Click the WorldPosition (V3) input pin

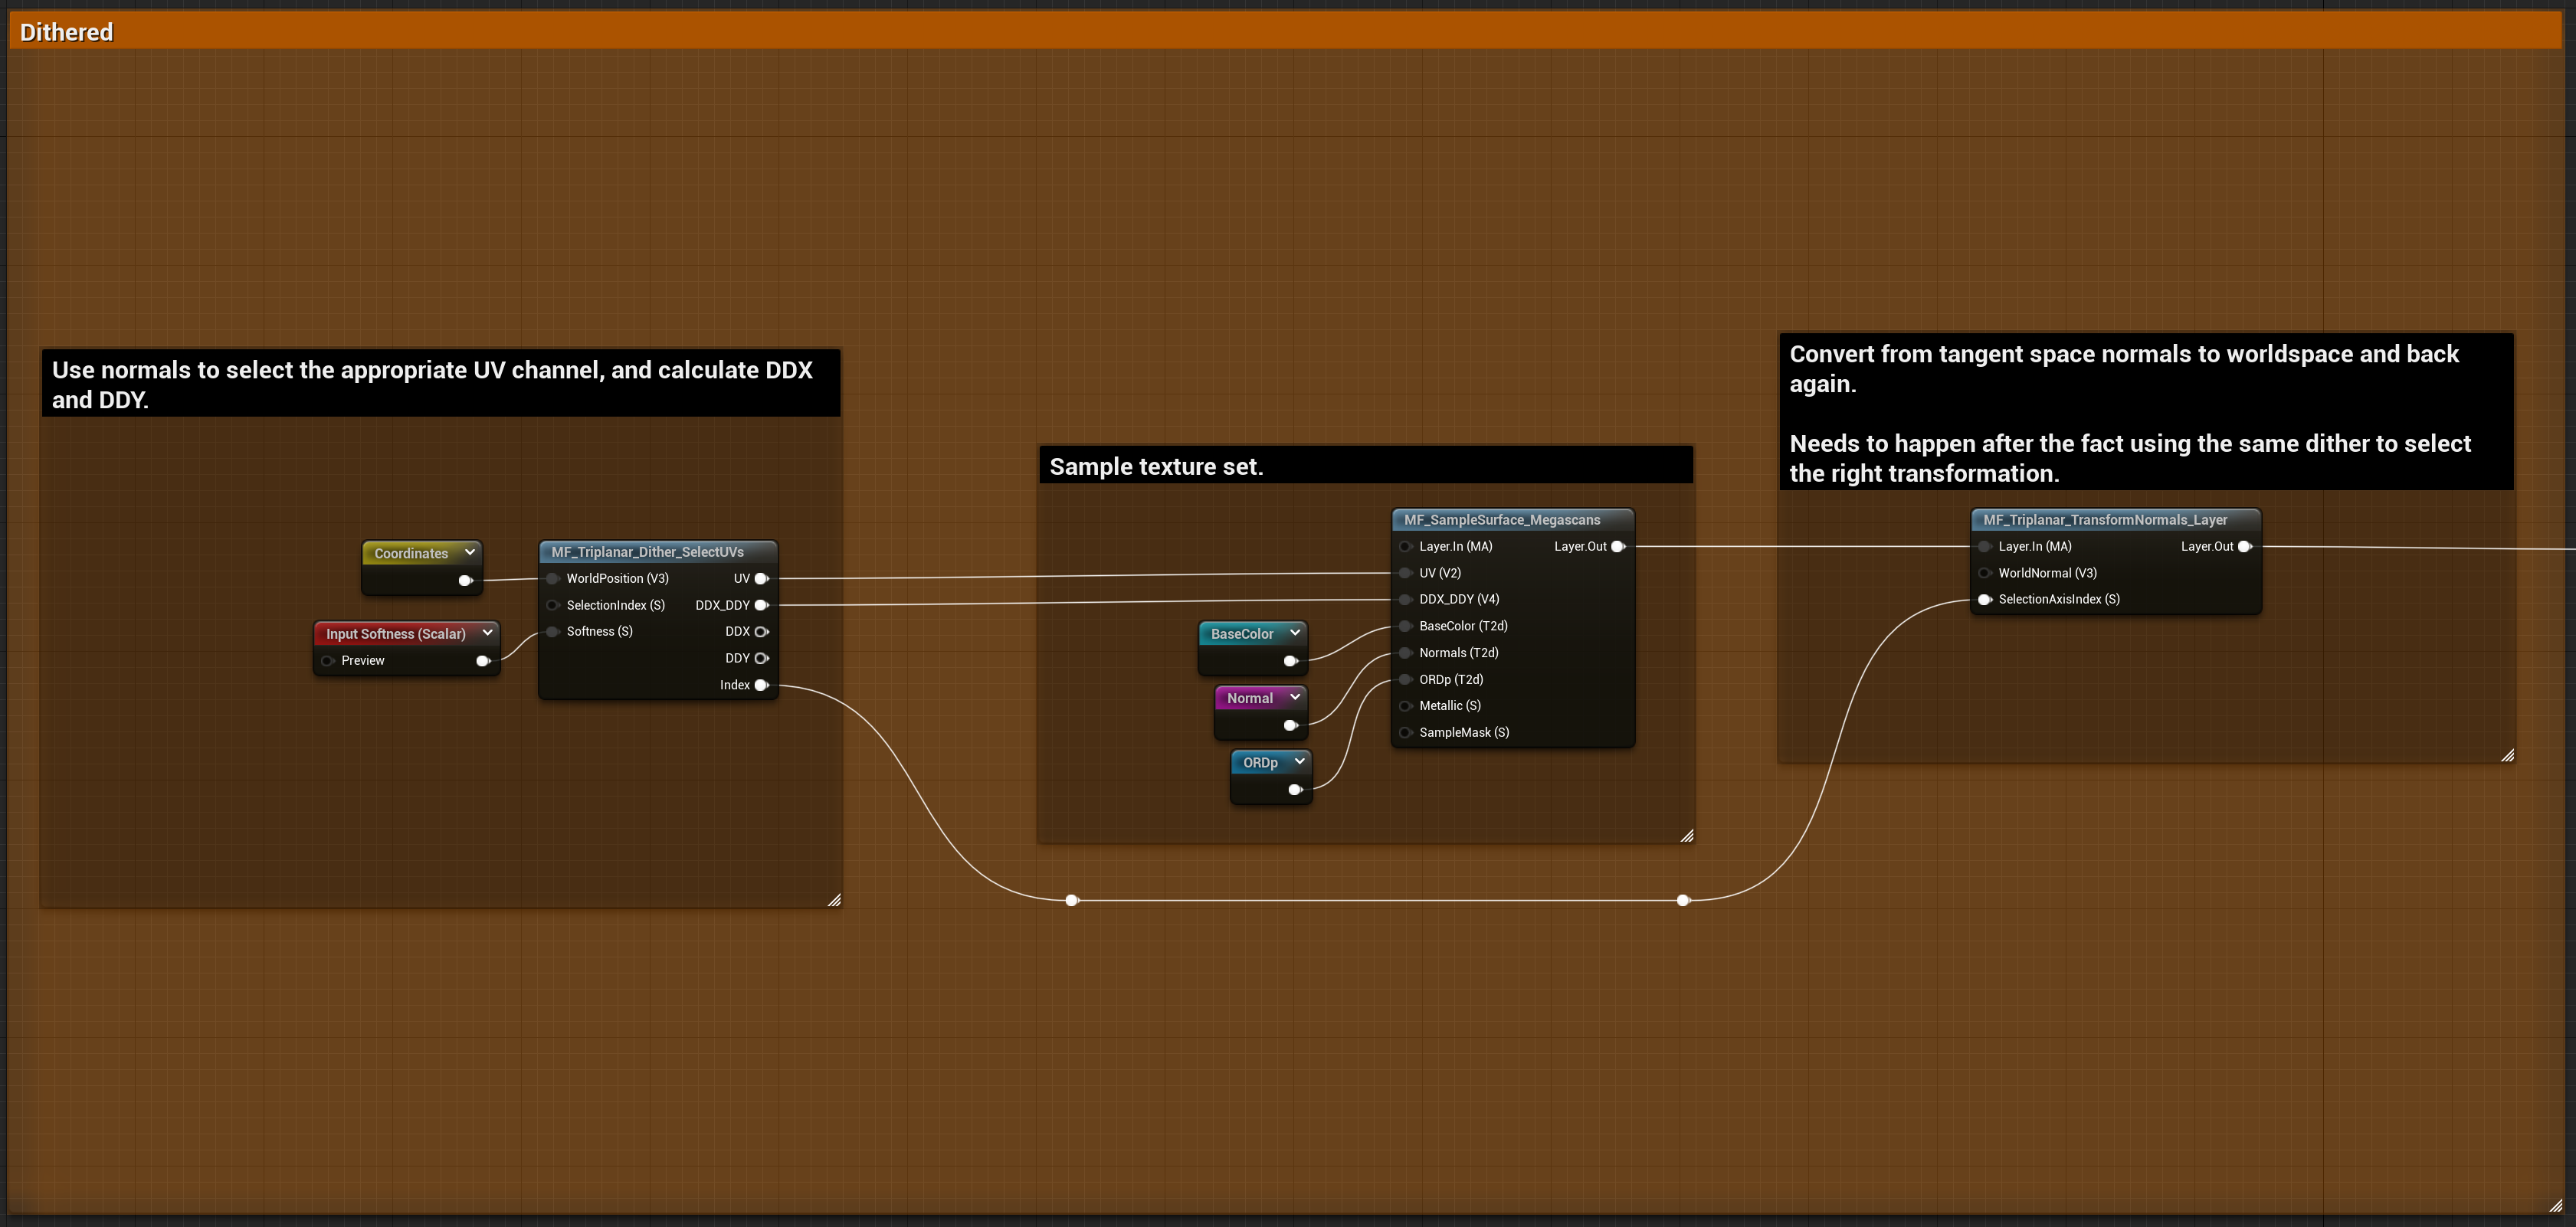coord(552,579)
